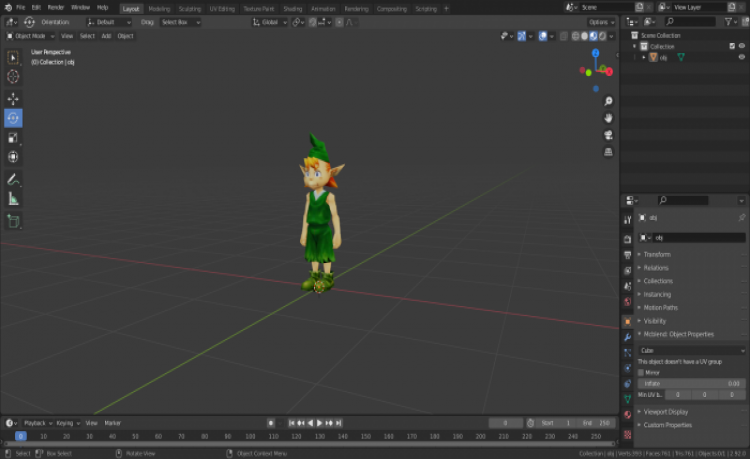Screen dimensions: 750x459
Task: Open the Object Mode dropdown
Action: (30, 36)
